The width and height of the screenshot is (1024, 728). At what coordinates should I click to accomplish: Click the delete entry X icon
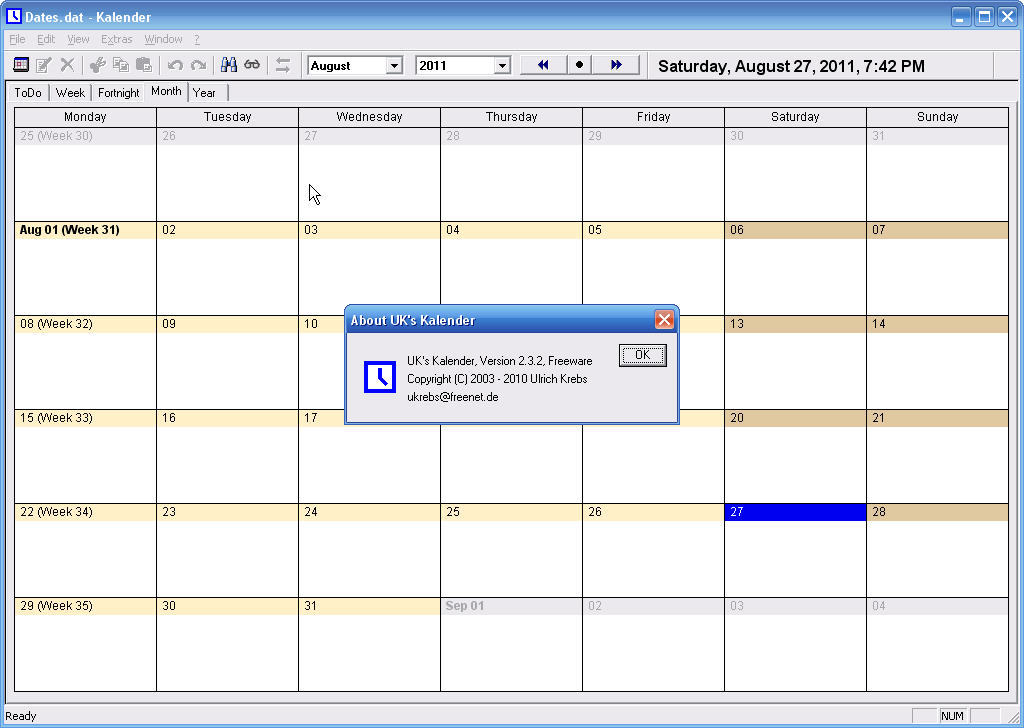pyautogui.click(x=67, y=65)
